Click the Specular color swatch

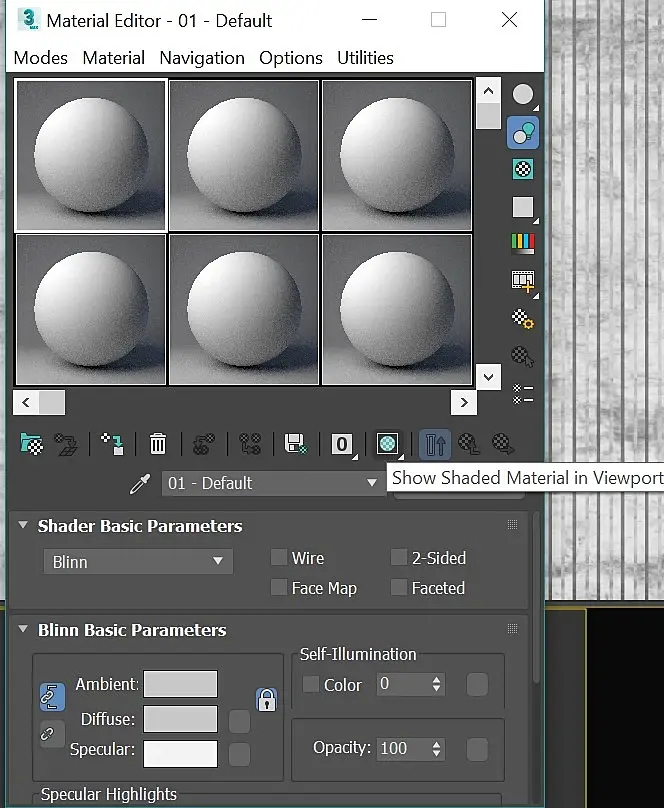coord(180,754)
